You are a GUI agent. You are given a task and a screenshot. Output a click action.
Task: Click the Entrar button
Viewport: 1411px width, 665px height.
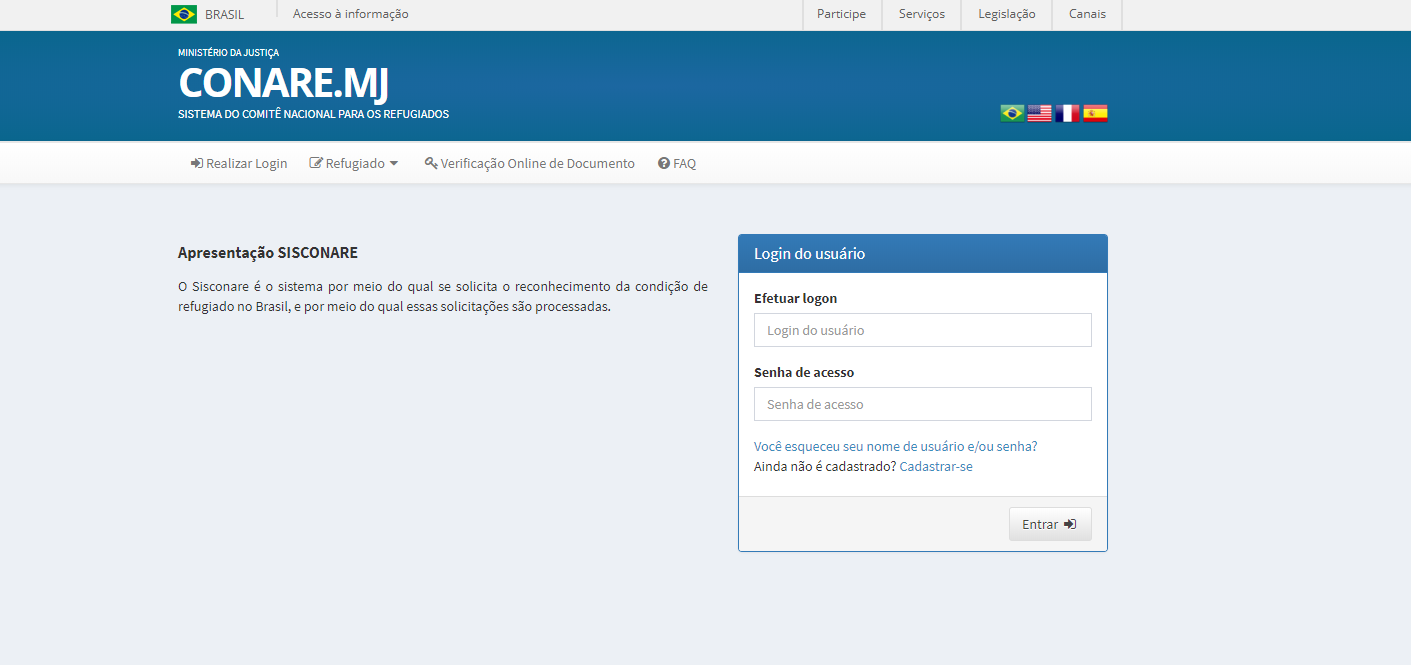1050,524
